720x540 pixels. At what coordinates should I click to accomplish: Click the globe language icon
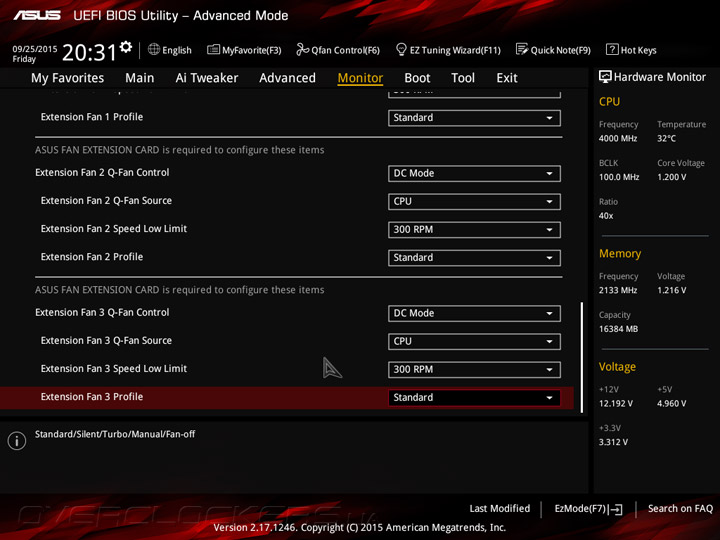click(154, 50)
